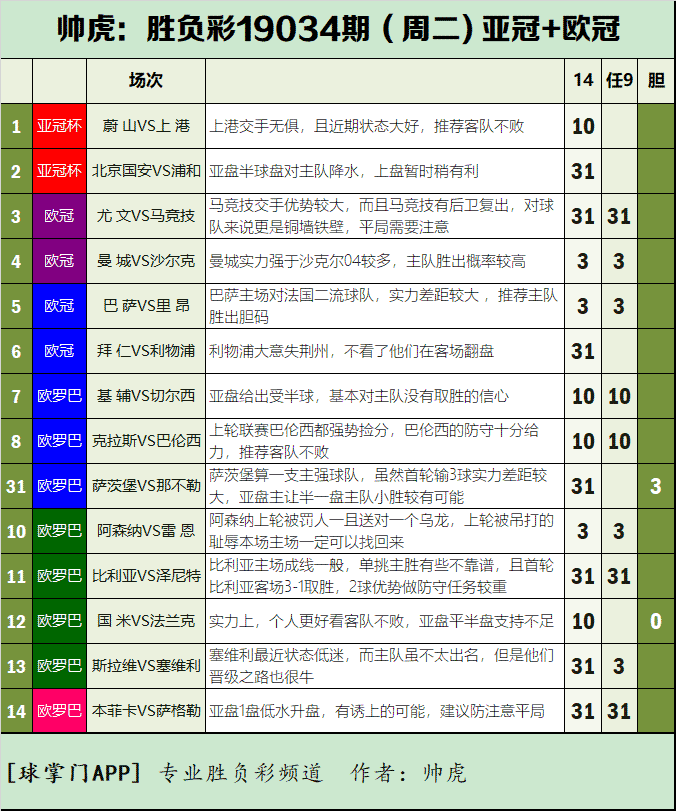The height and width of the screenshot is (811, 676).
Task: Click the 胆 value 3 in the 萨茨堡VS那不勒 row
Action: pyautogui.click(x=656, y=486)
